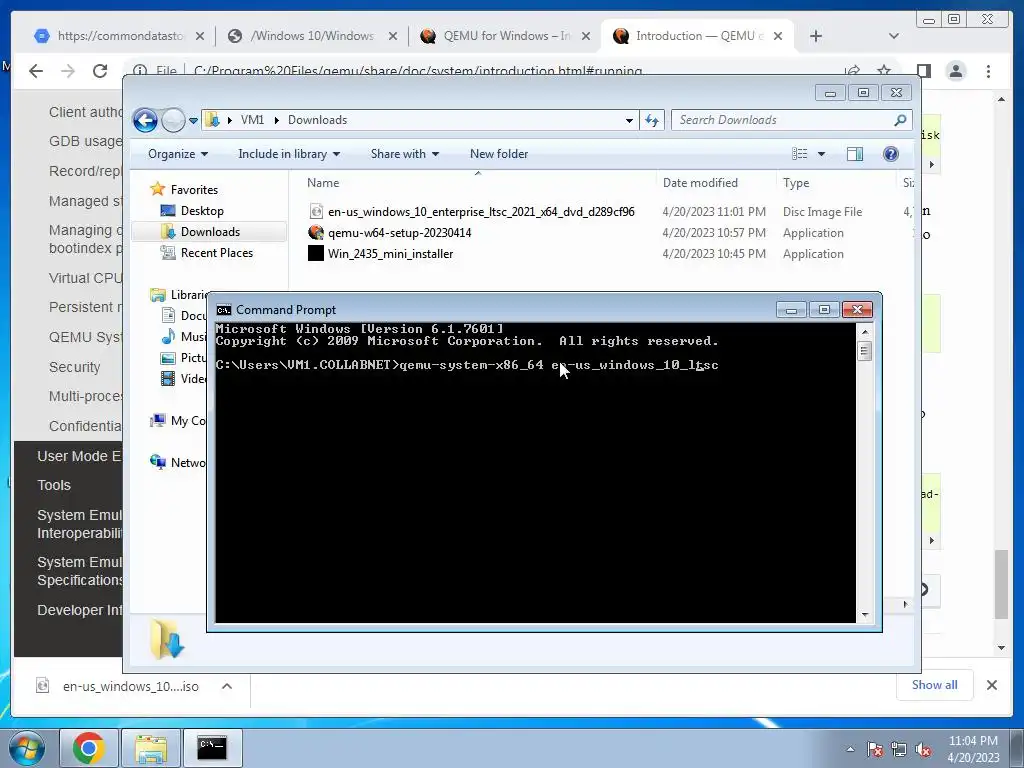Open download item options chevron
The height and width of the screenshot is (768, 1024).
227,686
